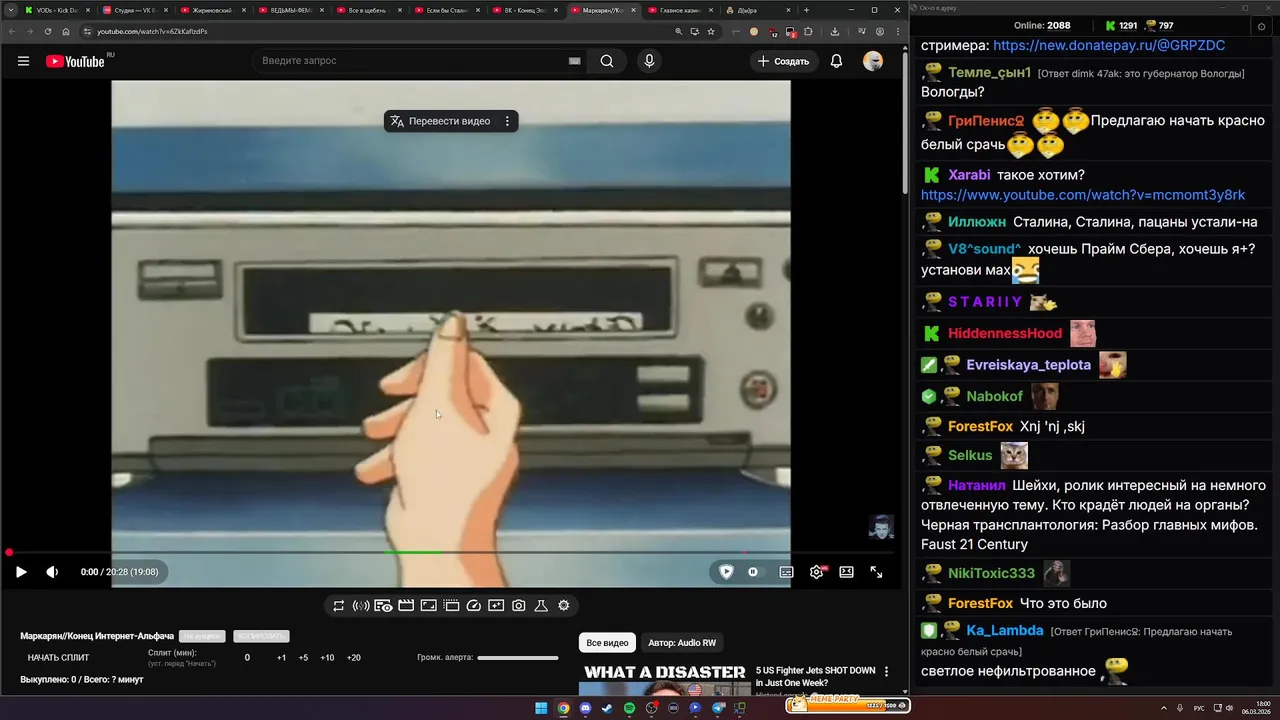Screen dimensions: 1280x720
Task: Seek on the video progress bar
Action: (x=450, y=552)
